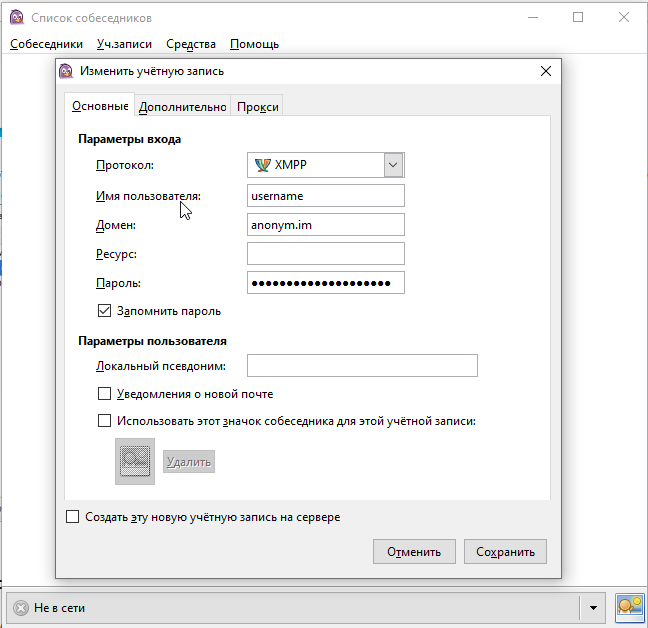Image resolution: width=648 pixels, height=628 pixels.
Task: Click the Pidgin icon in dialog title bar
Action: [66, 71]
